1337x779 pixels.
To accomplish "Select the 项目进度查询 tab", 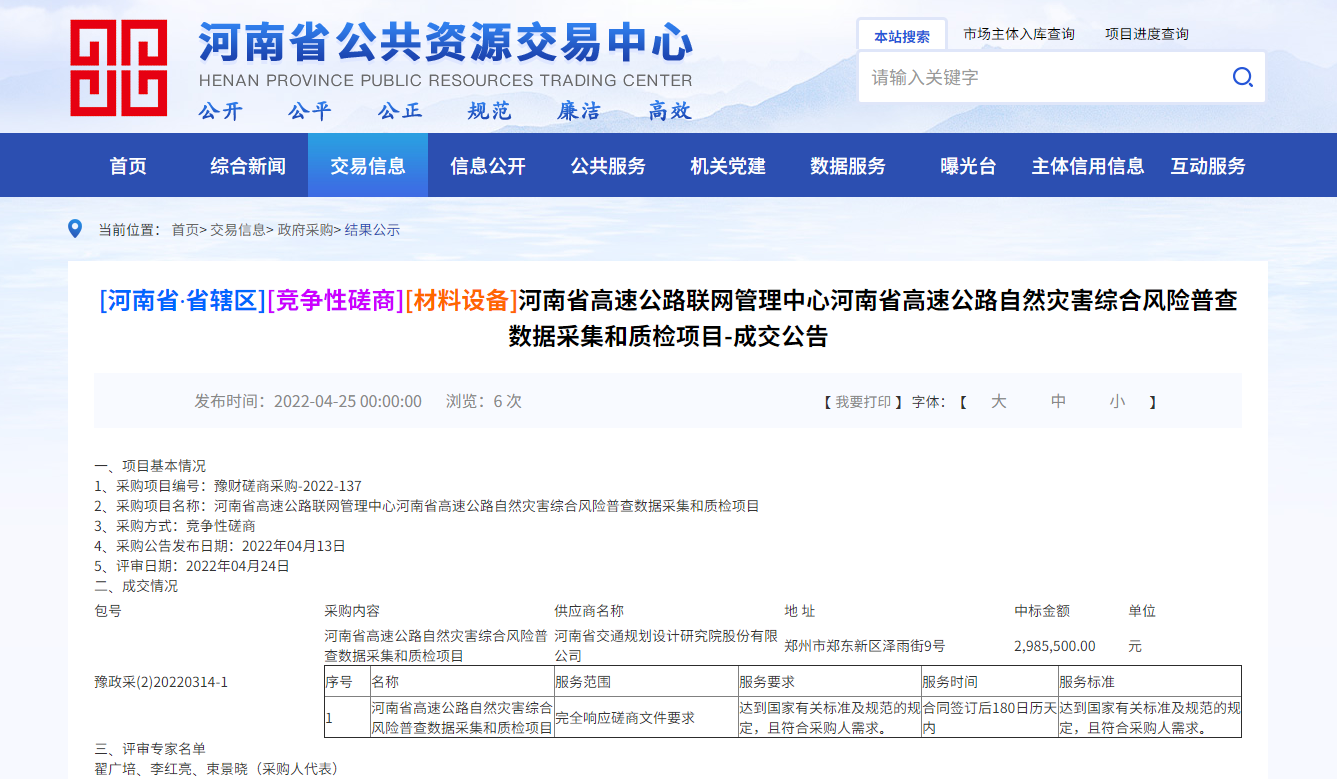I will 1148,33.
